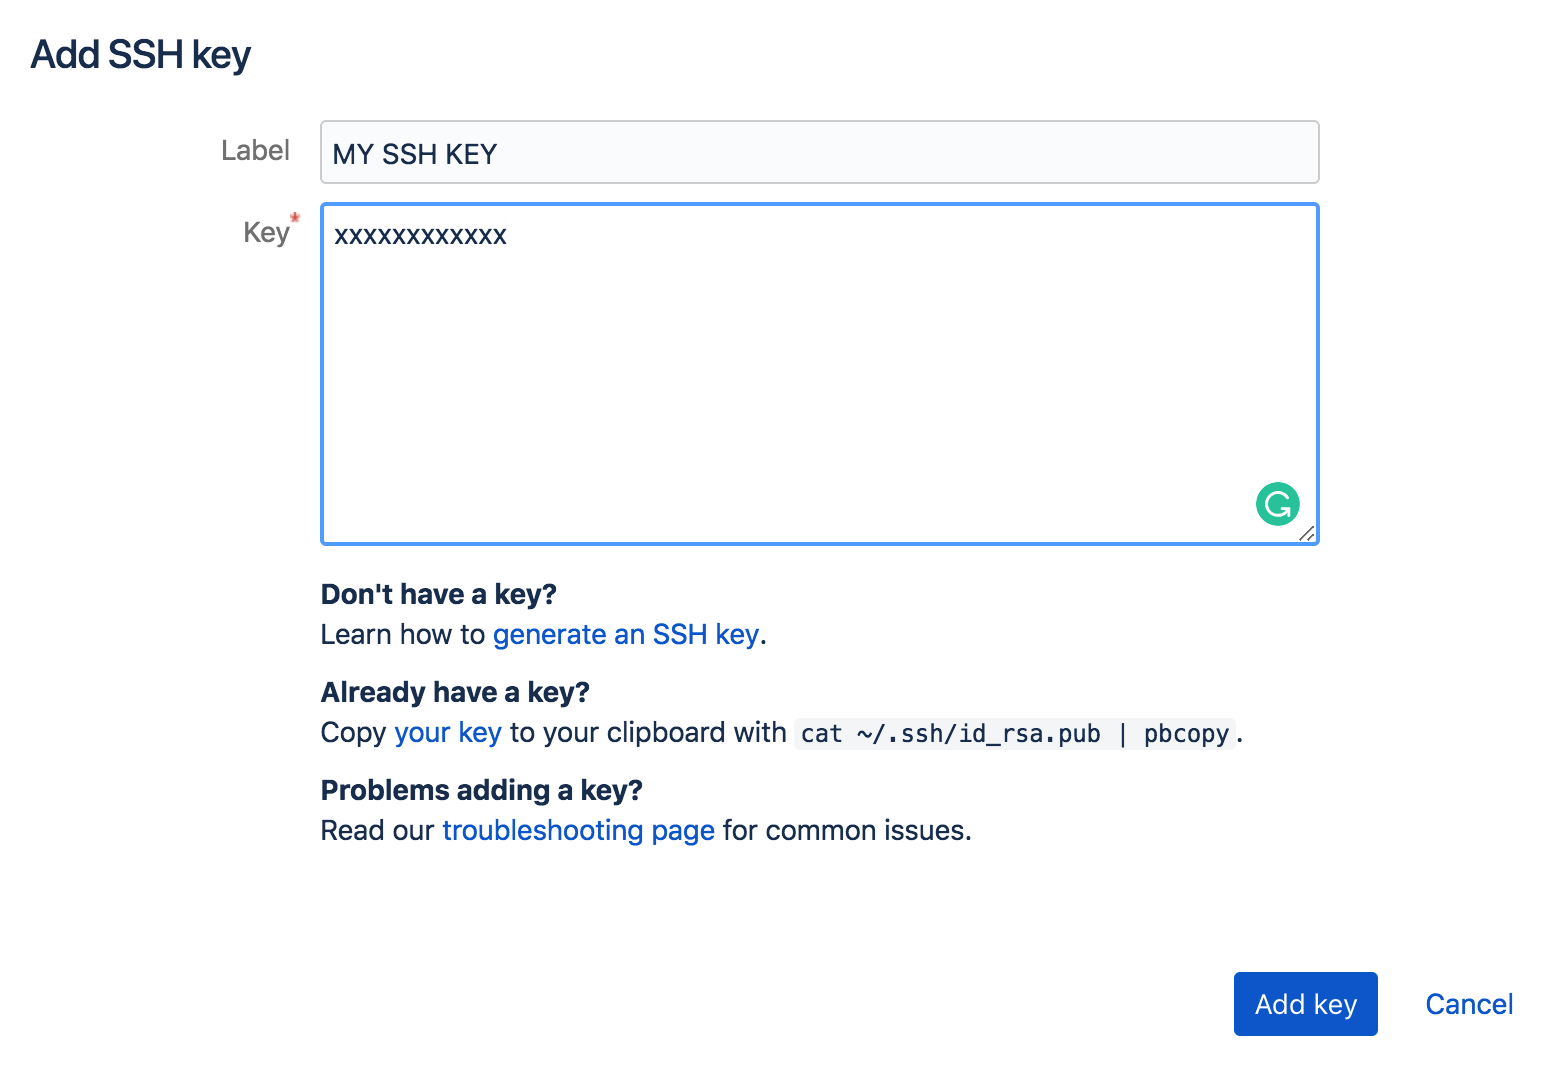Screen dimensions: 1564x1068
Task: Click the Label field containing MY SSH KEY
Action: click(819, 153)
